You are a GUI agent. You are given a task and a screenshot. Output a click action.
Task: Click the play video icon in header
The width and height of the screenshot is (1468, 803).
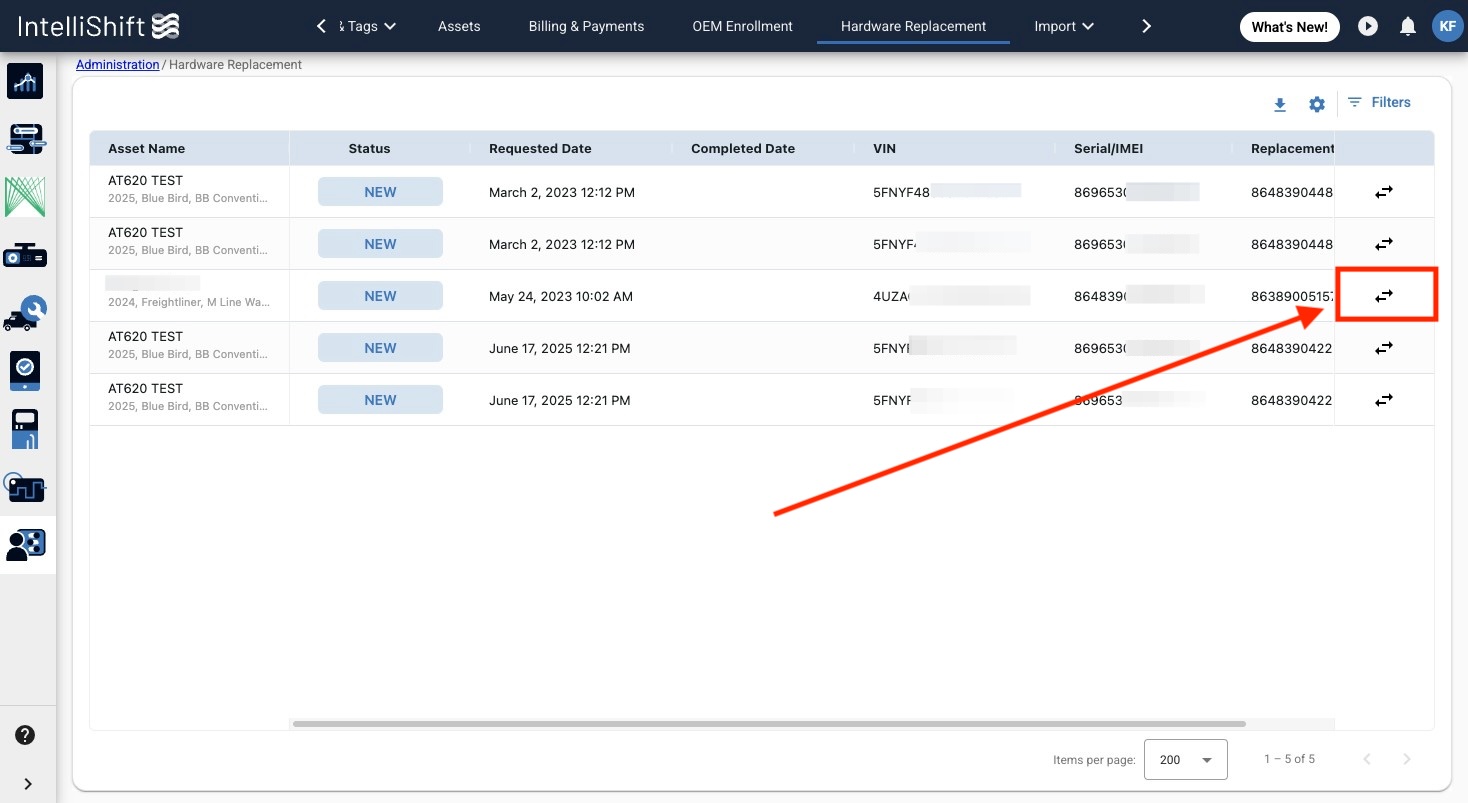coord(1368,27)
